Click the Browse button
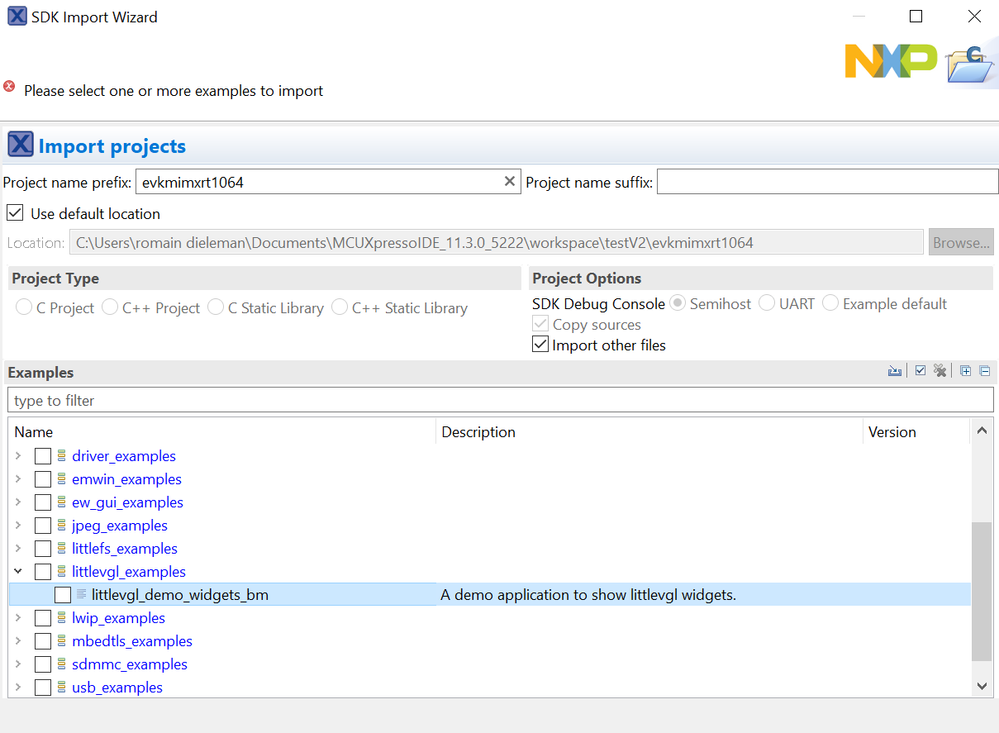Viewport: 999px width, 733px height. [960, 242]
